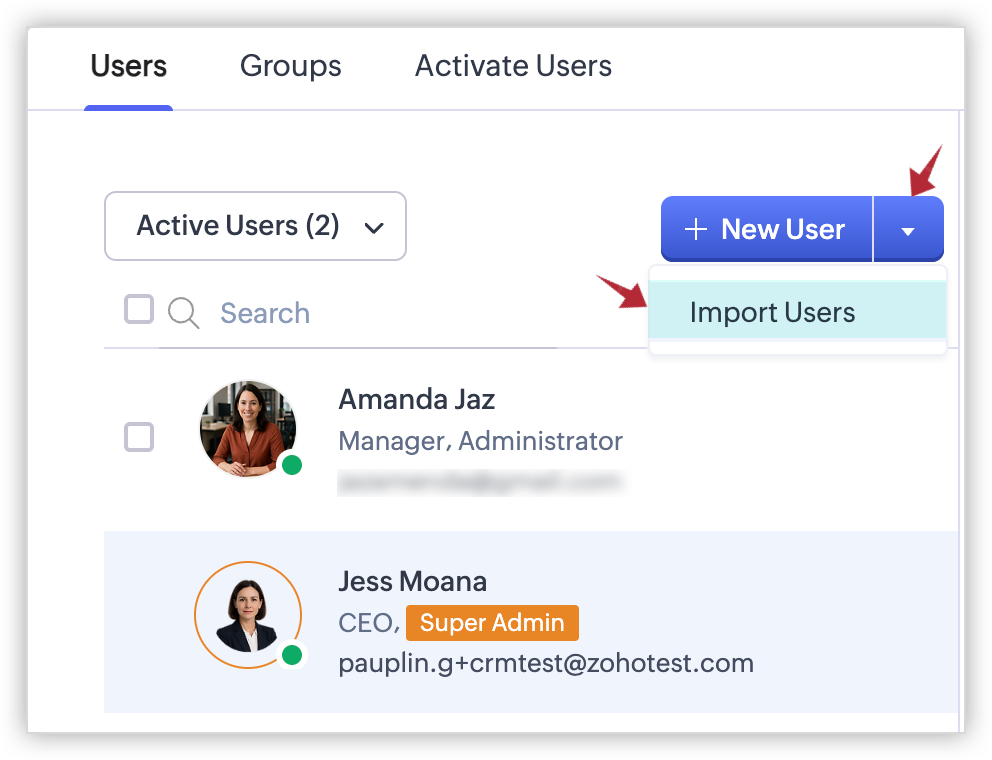
Task: Choose Import Users from the dropdown menu
Action: (772, 312)
